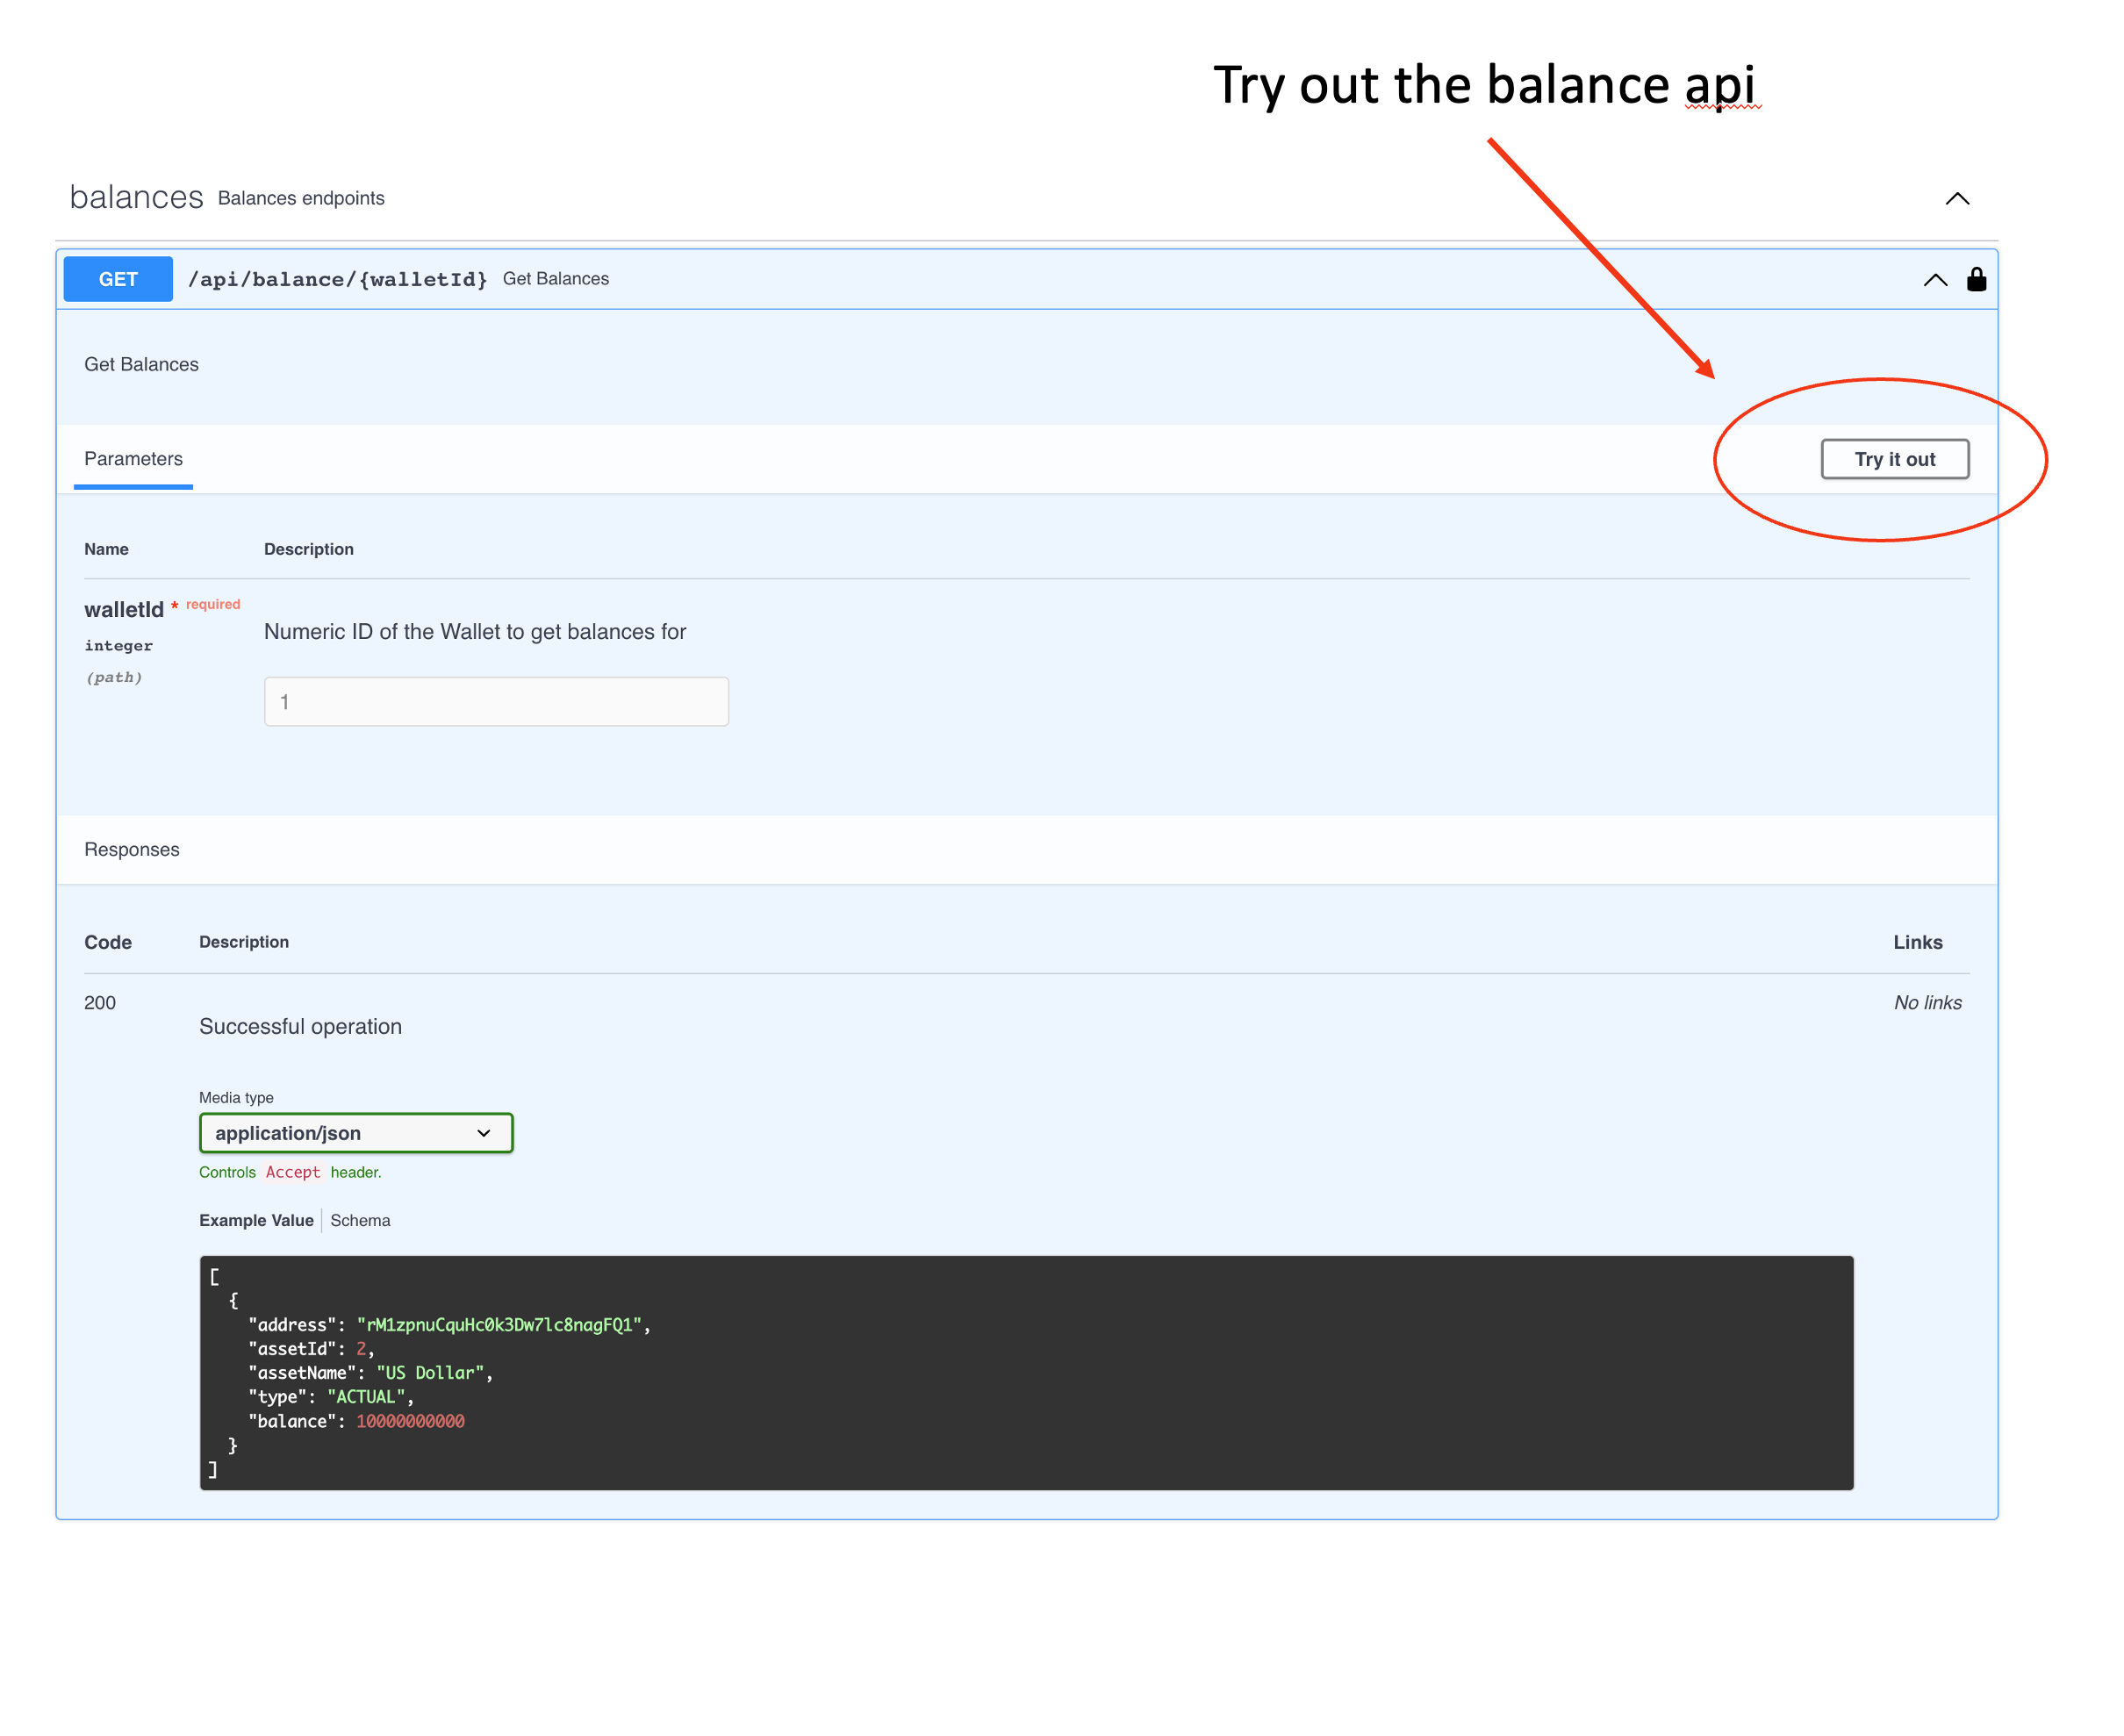Click the address value in JSON example
Image resolution: width=2124 pixels, height=1736 pixels.
[499, 1325]
